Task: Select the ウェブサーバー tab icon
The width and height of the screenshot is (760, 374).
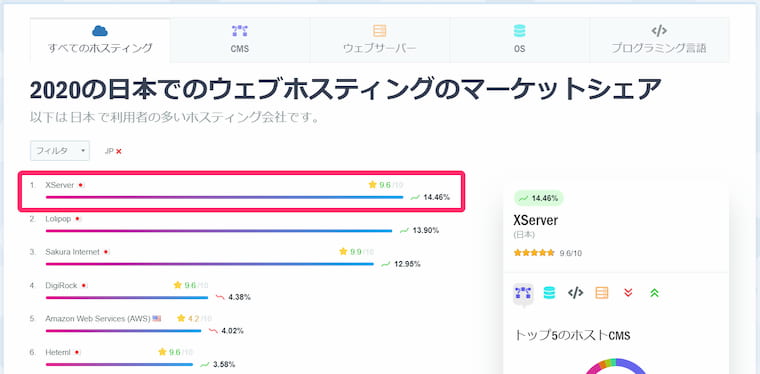Action: pyautogui.click(x=380, y=31)
